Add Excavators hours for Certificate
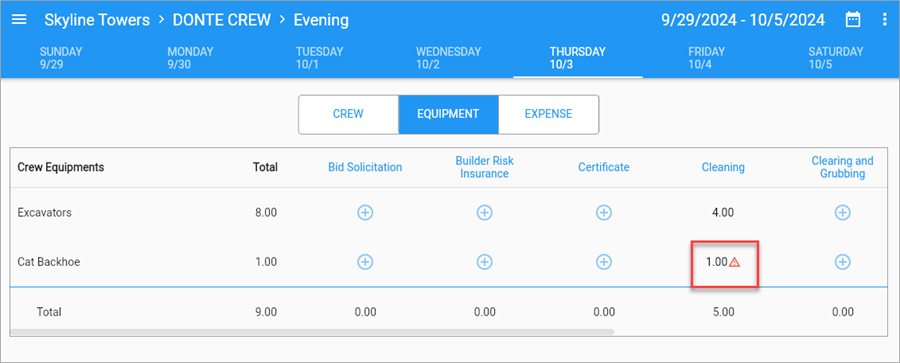 [603, 213]
